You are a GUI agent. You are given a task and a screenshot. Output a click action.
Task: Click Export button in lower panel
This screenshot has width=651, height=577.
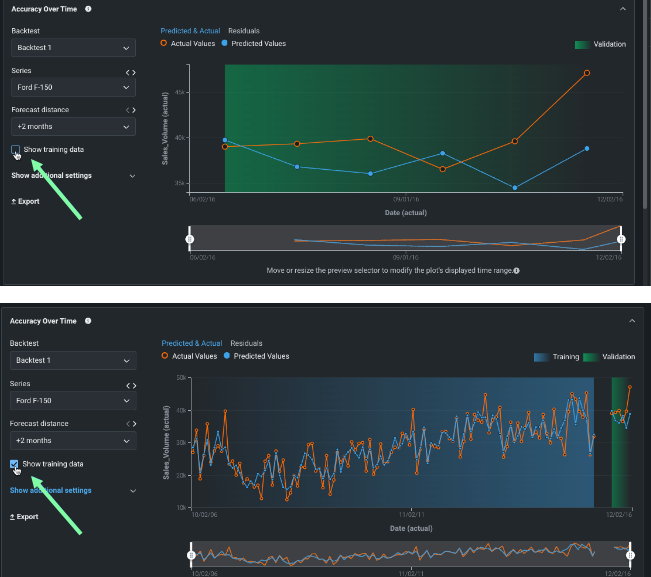coord(25,516)
